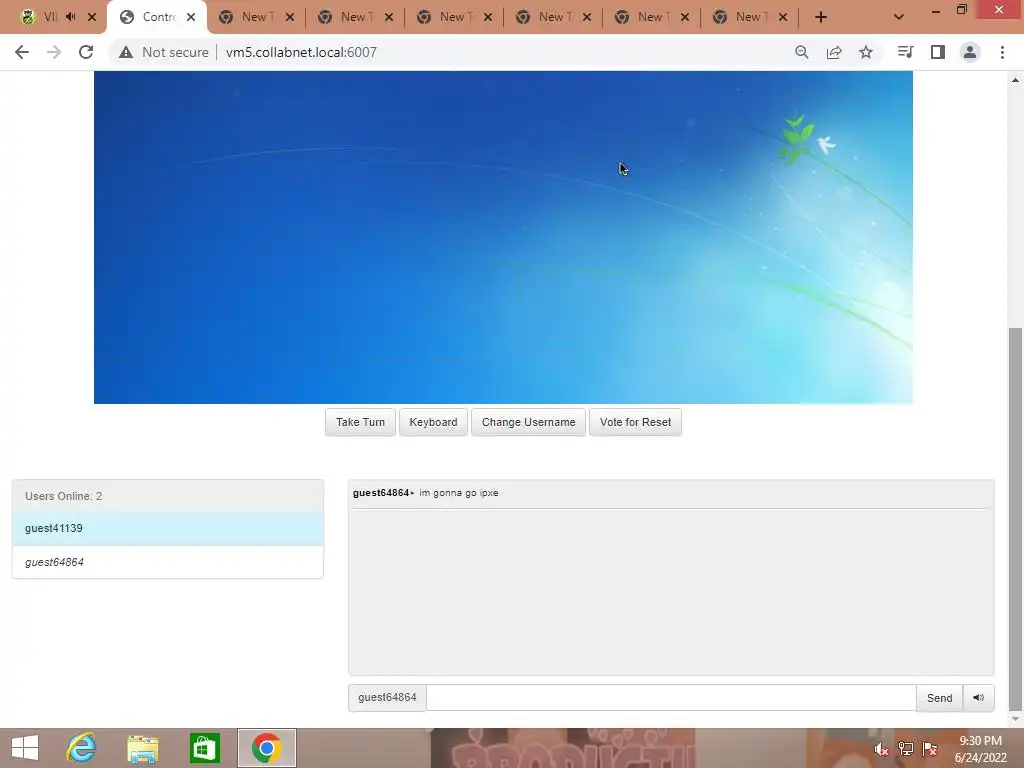Screen dimensions: 1024x768
Task: Open the Chrome profile avatar
Action: [x=970, y=52]
